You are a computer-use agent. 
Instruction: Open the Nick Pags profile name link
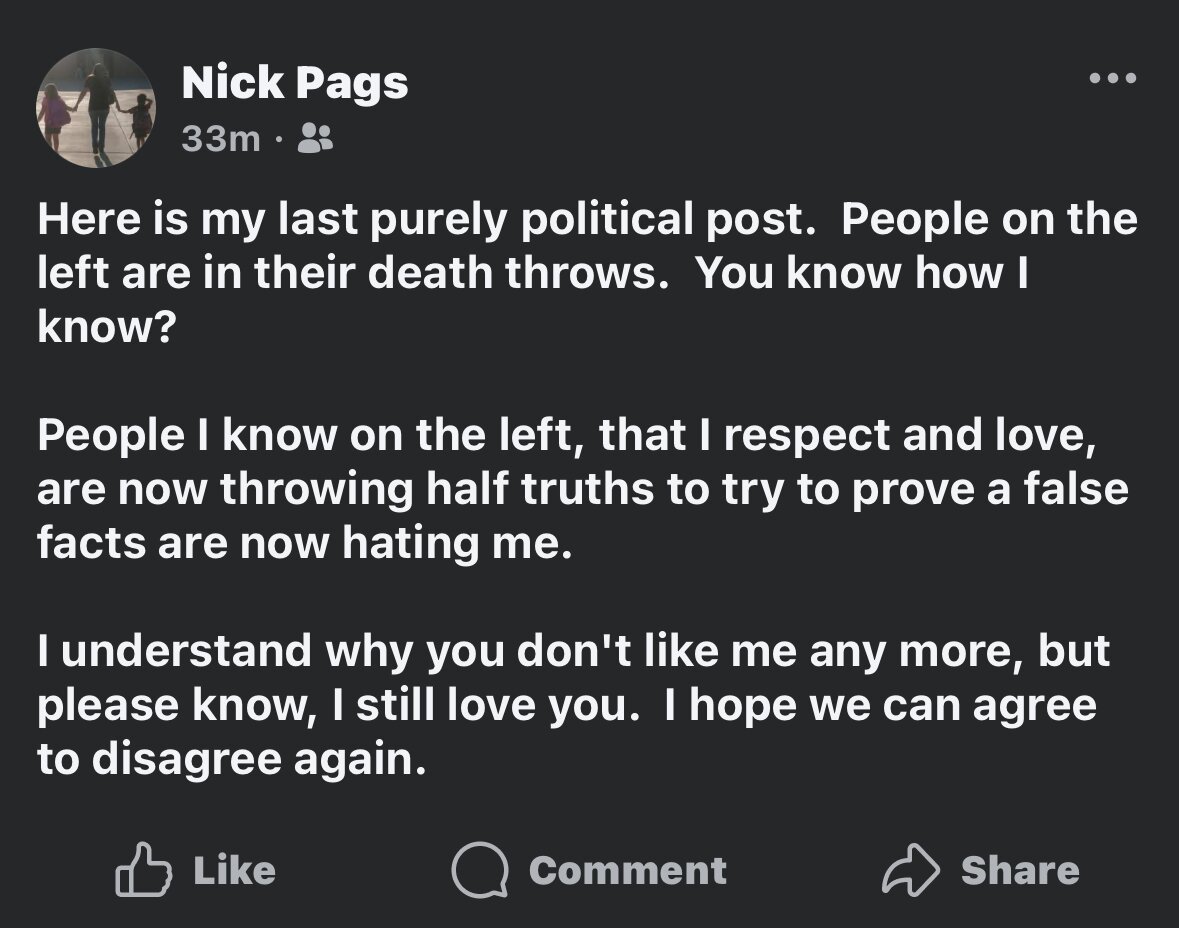(x=294, y=84)
